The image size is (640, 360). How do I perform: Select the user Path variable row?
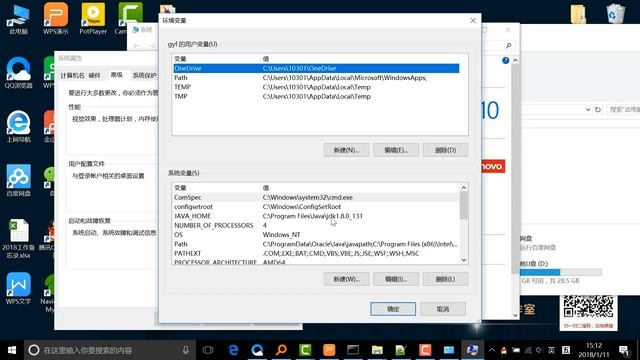[x=316, y=78]
